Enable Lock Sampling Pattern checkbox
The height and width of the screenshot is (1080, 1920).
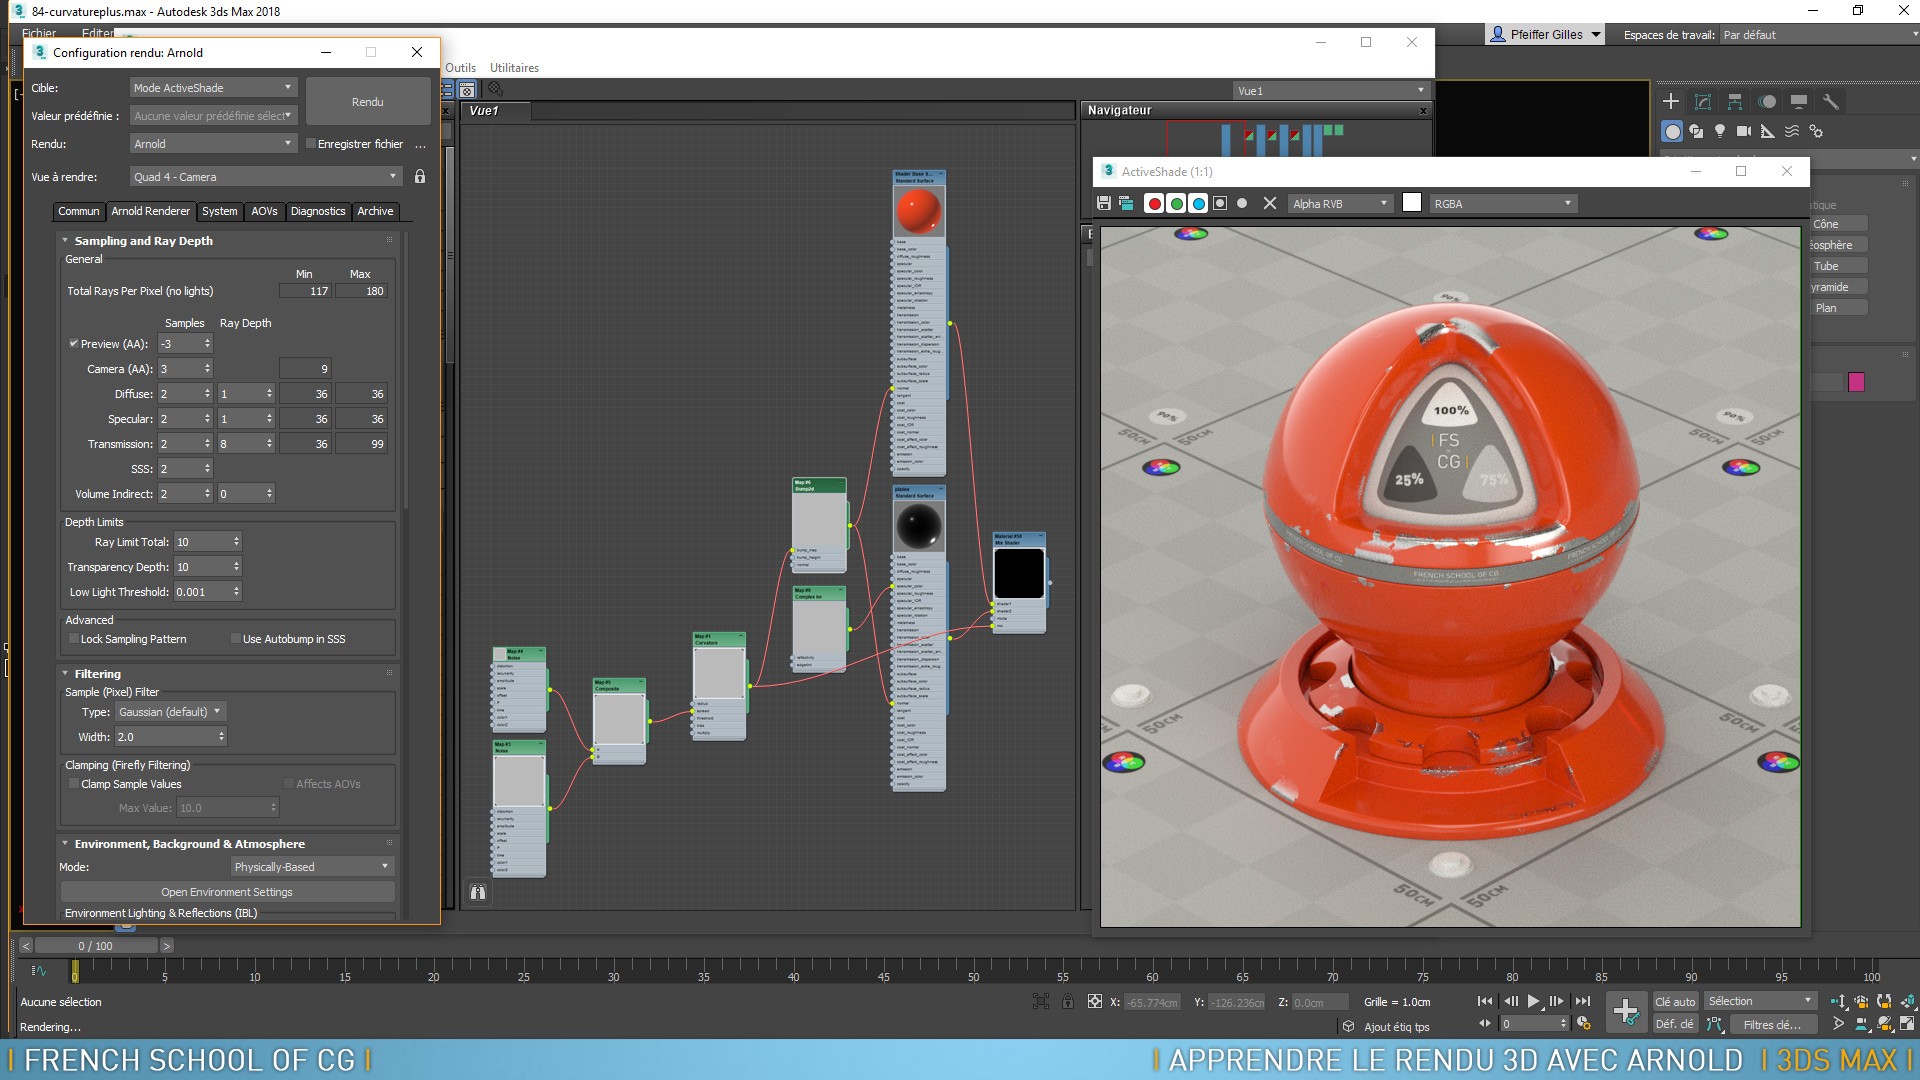coord(75,638)
